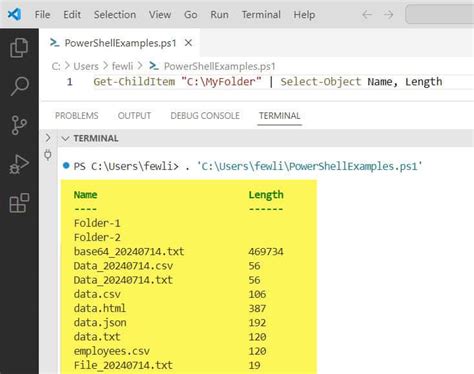
Task: Click the VS Code logo icon
Action: coord(14,14)
